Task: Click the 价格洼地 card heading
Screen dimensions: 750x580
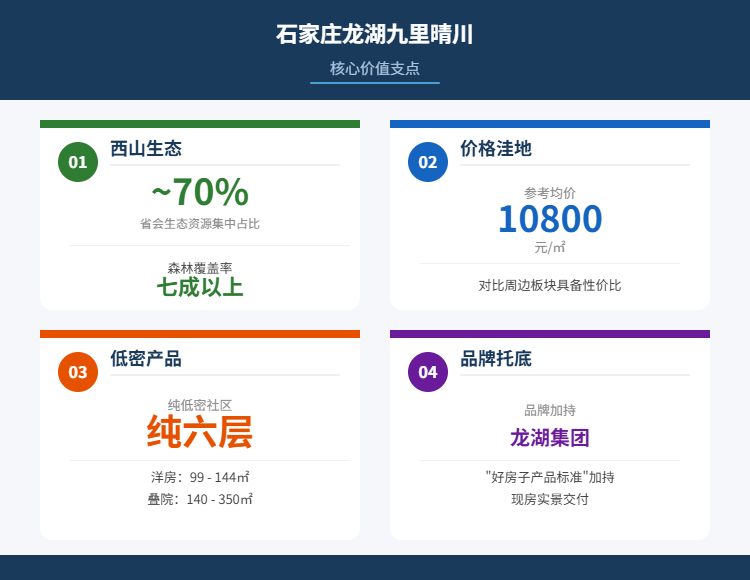Action: point(496,148)
